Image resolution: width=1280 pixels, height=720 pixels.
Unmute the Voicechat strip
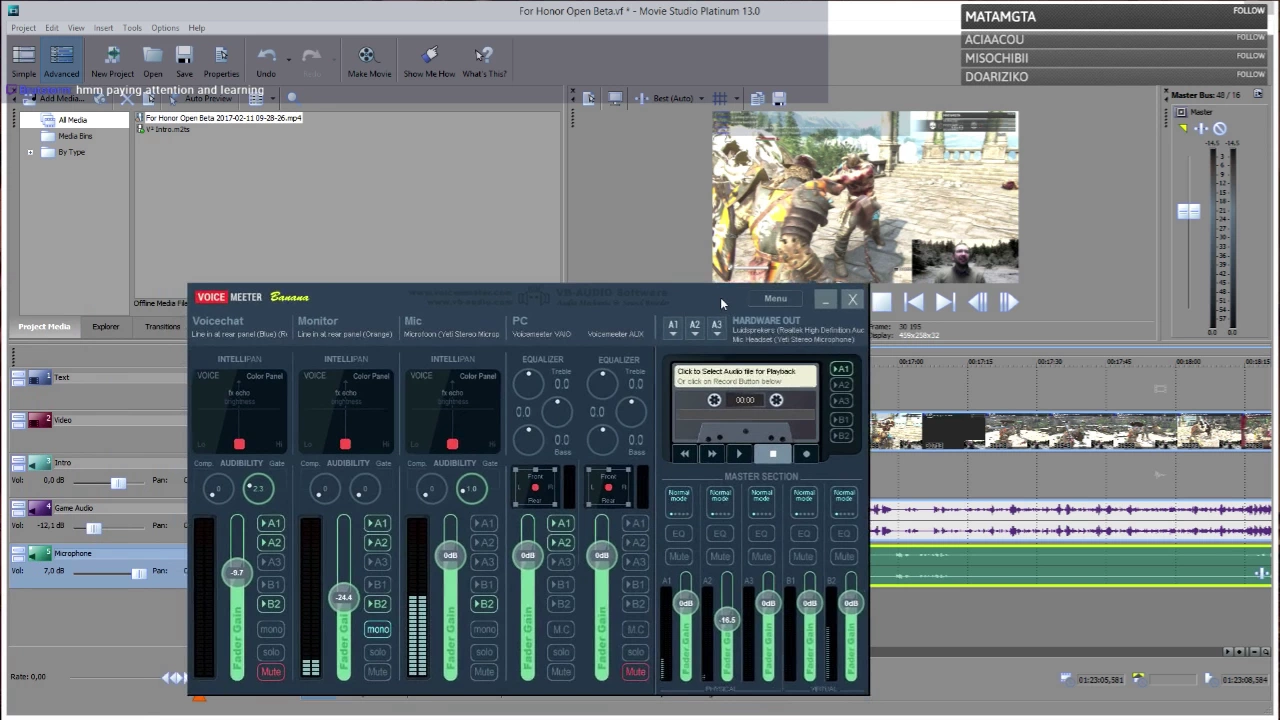point(270,672)
